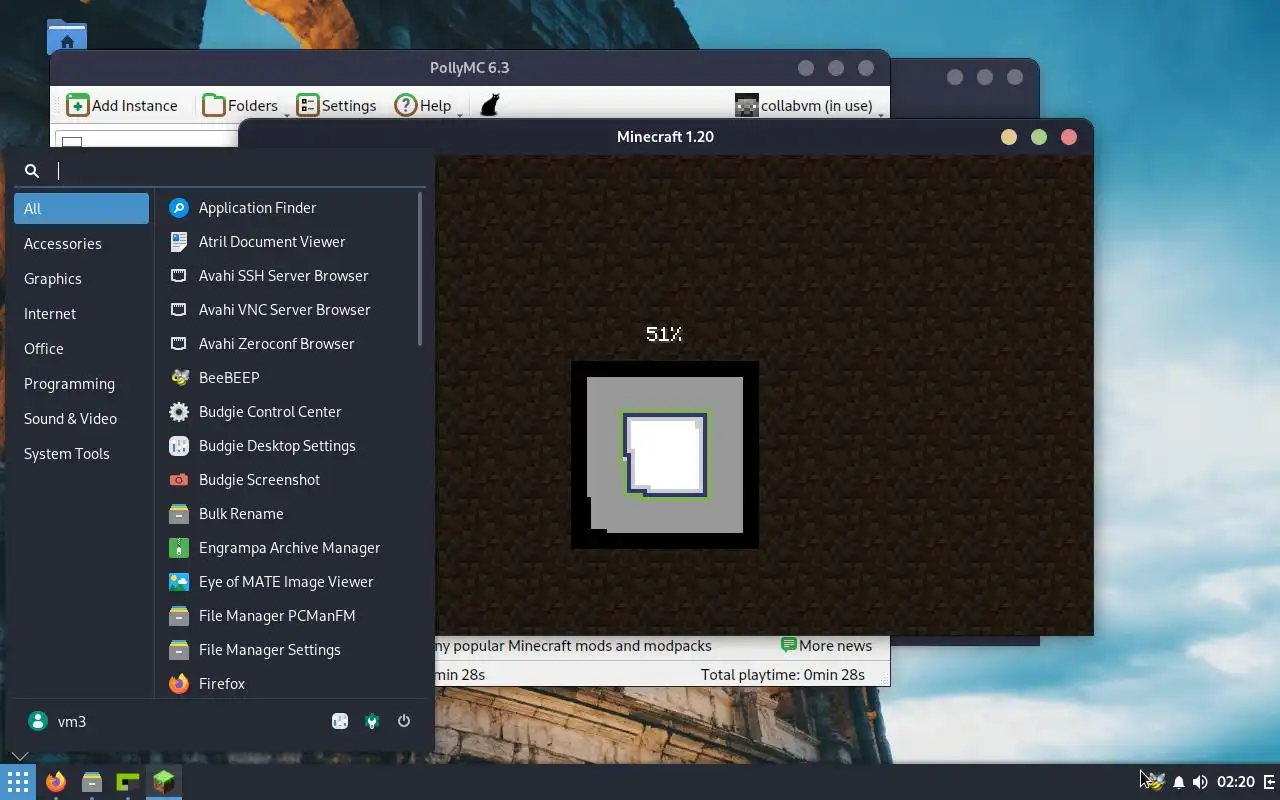1280x800 pixels.
Task: Click the clock showing 02:20
Action: point(1236,782)
